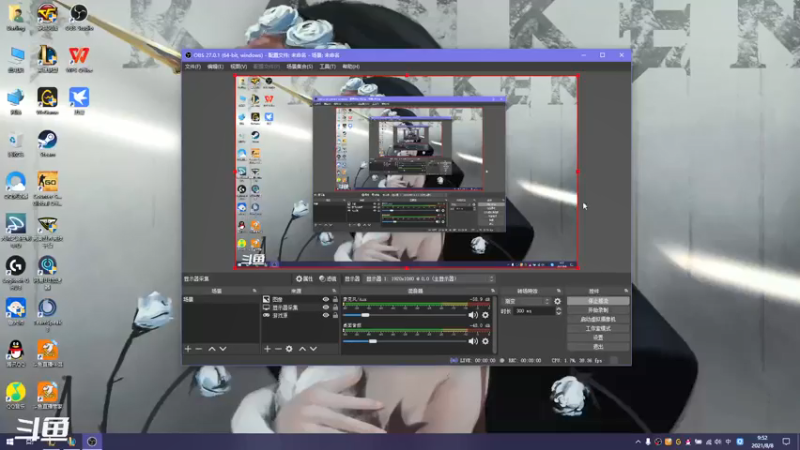The image size is (800, 450).
Task: Open the 显示器 1 display selection dropdown
Action: [429, 279]
